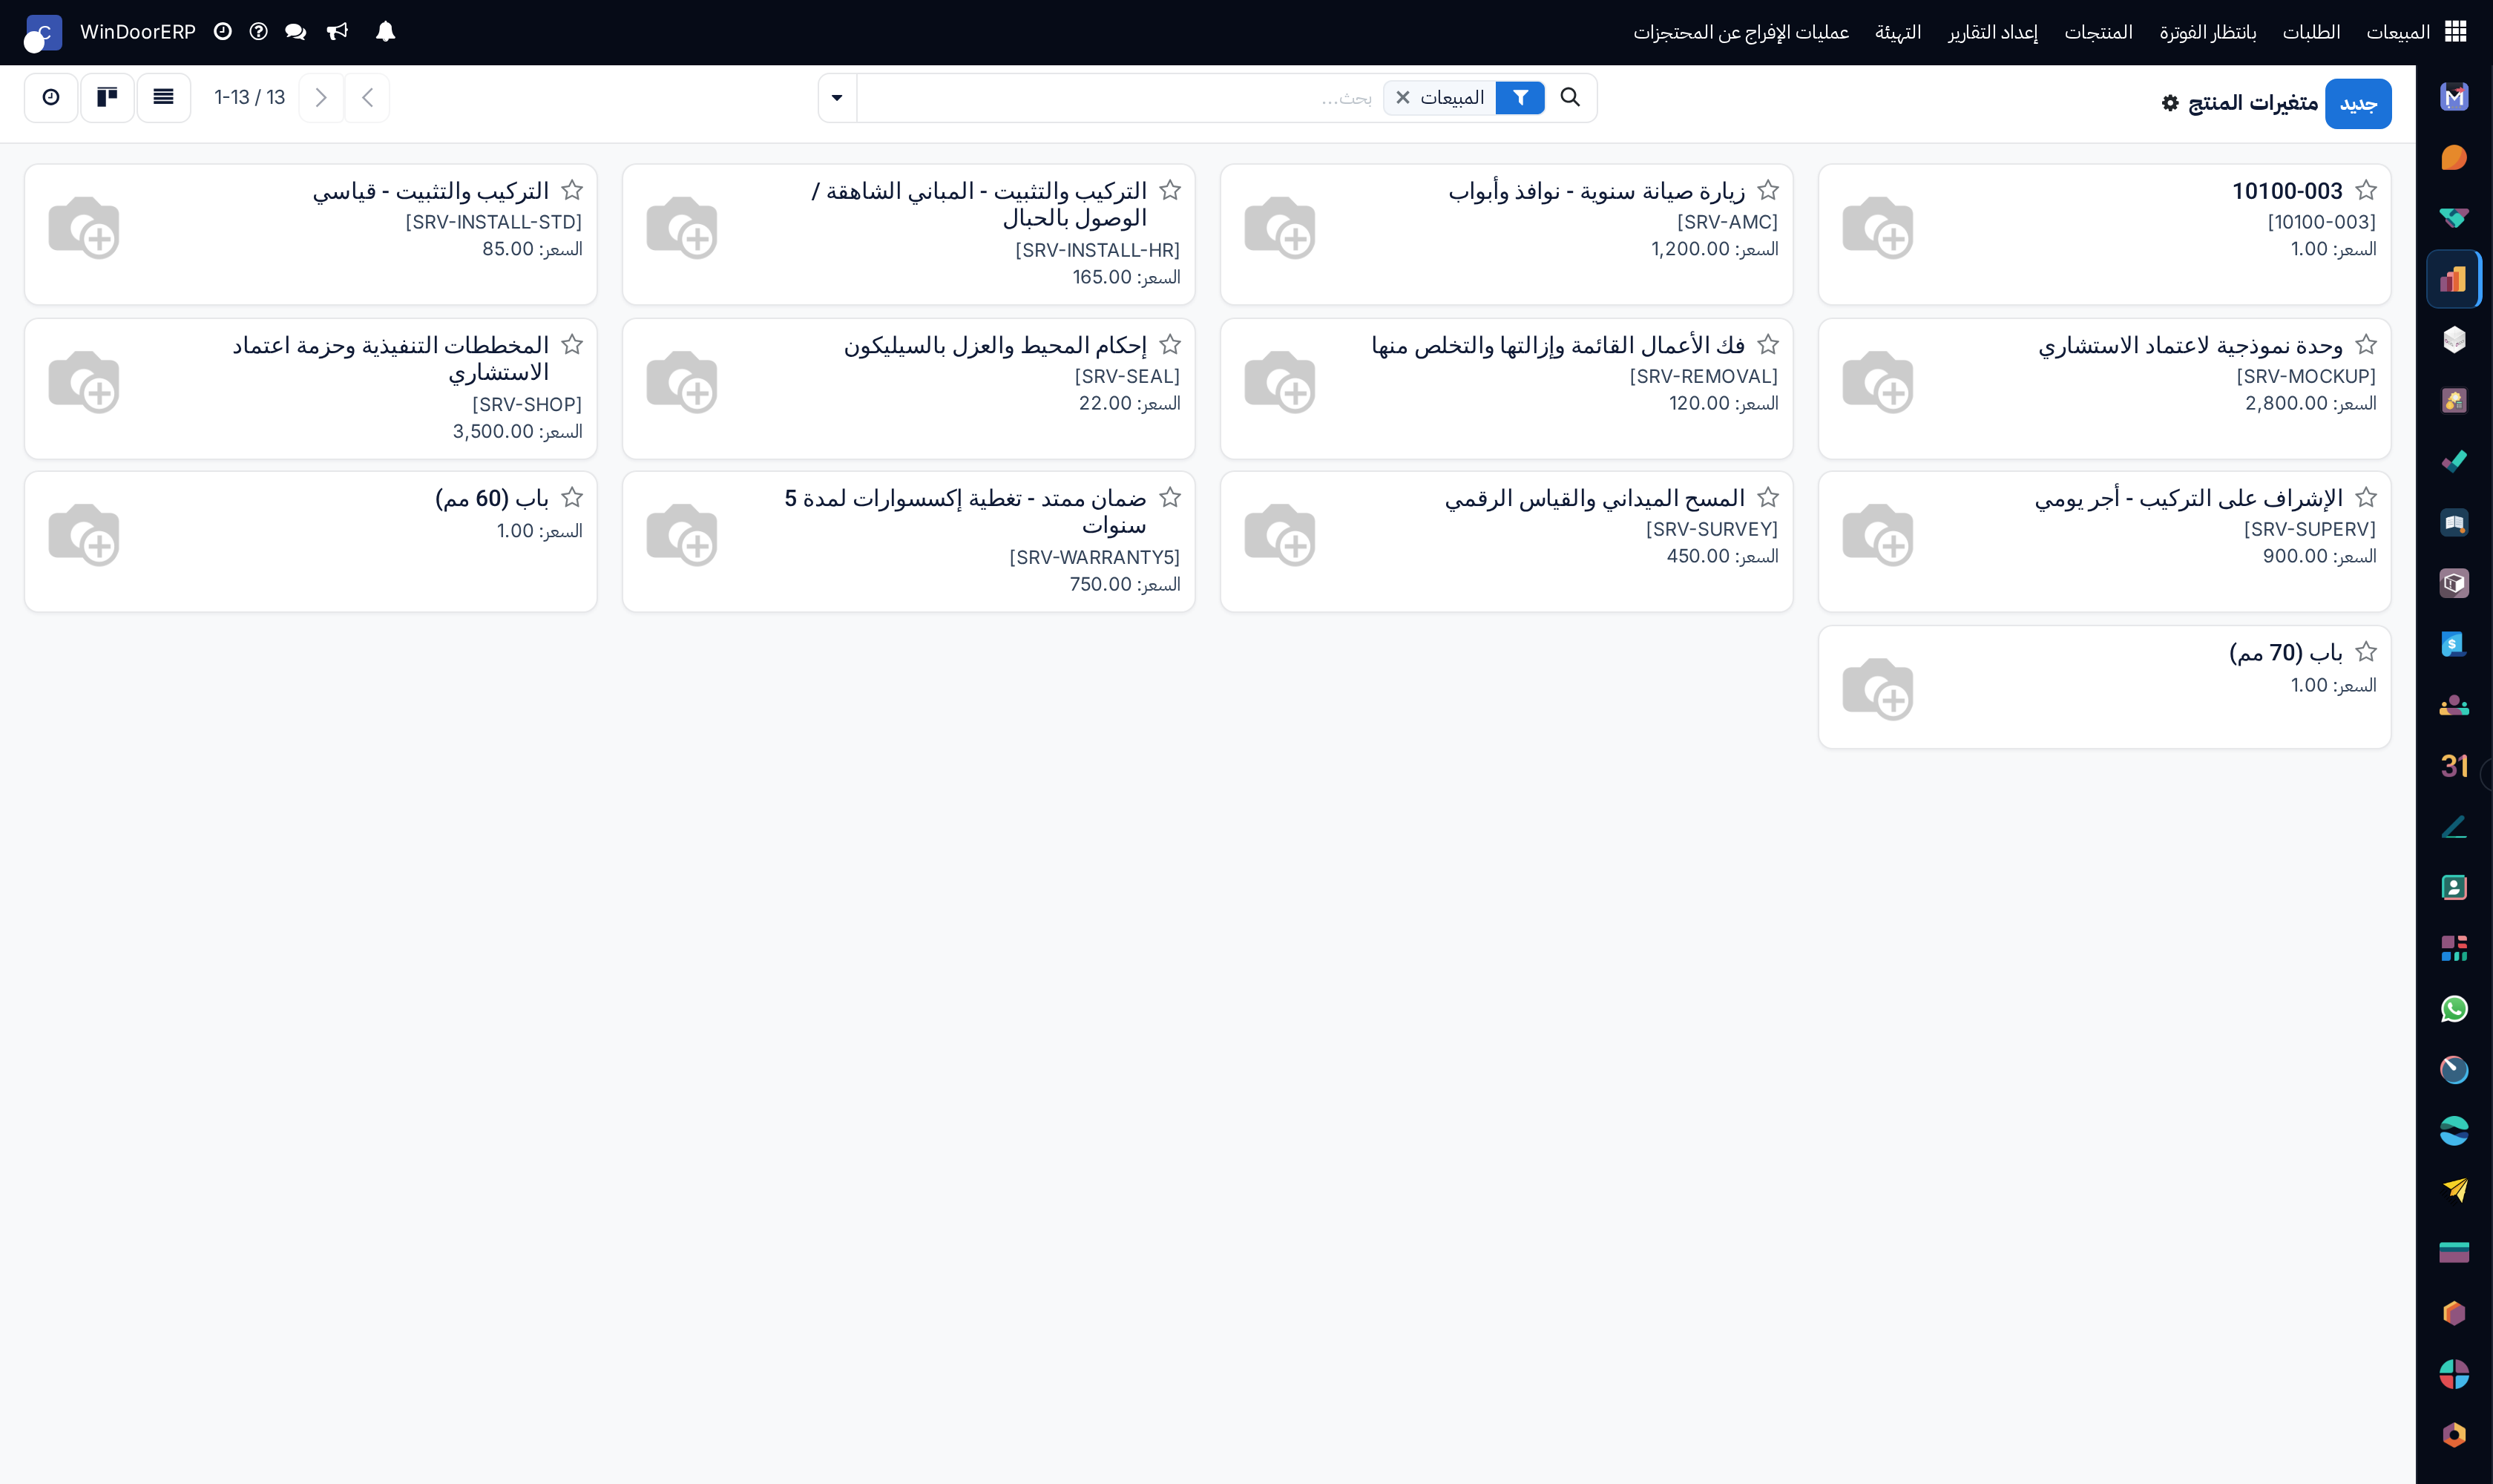Open the المنتجات menu
Image resolution: width=2493 pixels, height=1484 pixels.
[x=2099, y=32]
